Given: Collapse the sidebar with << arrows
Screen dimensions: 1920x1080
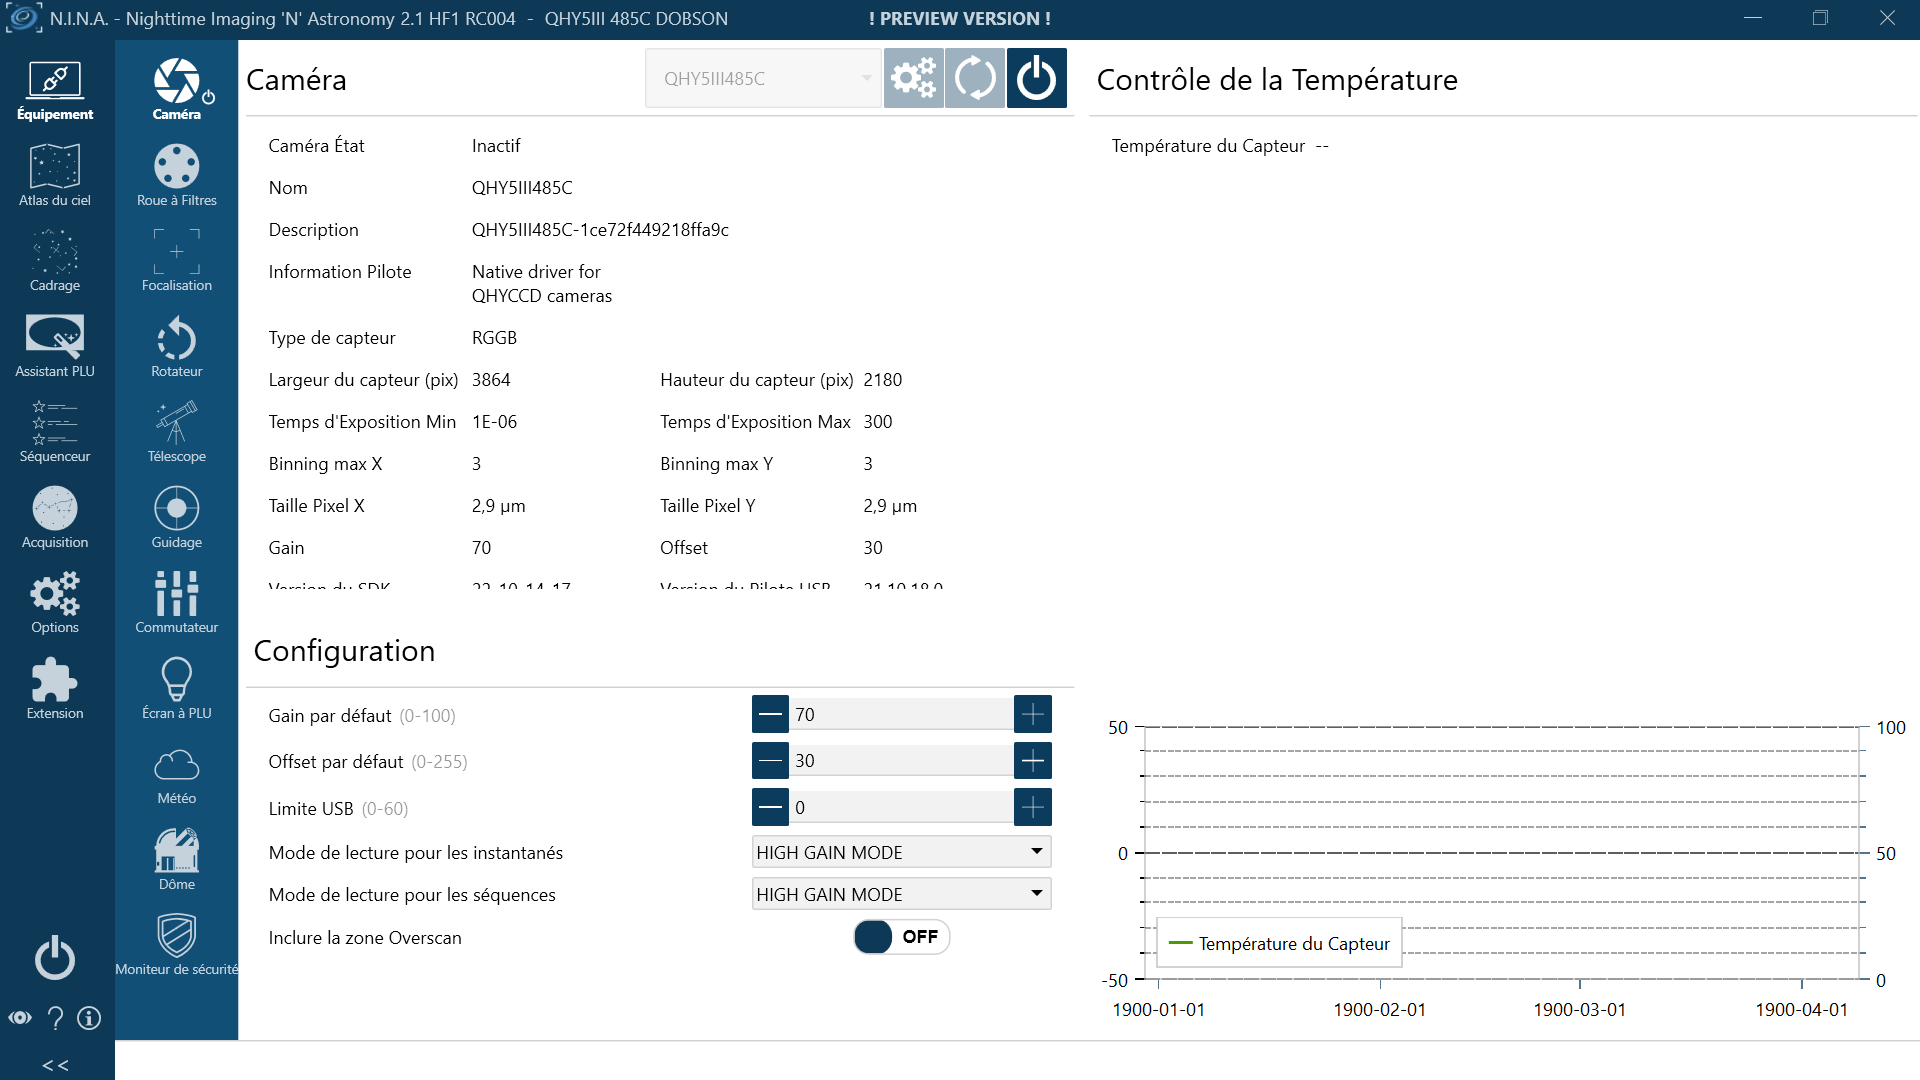Looking at the screenshot, I should pos(56,1065).
